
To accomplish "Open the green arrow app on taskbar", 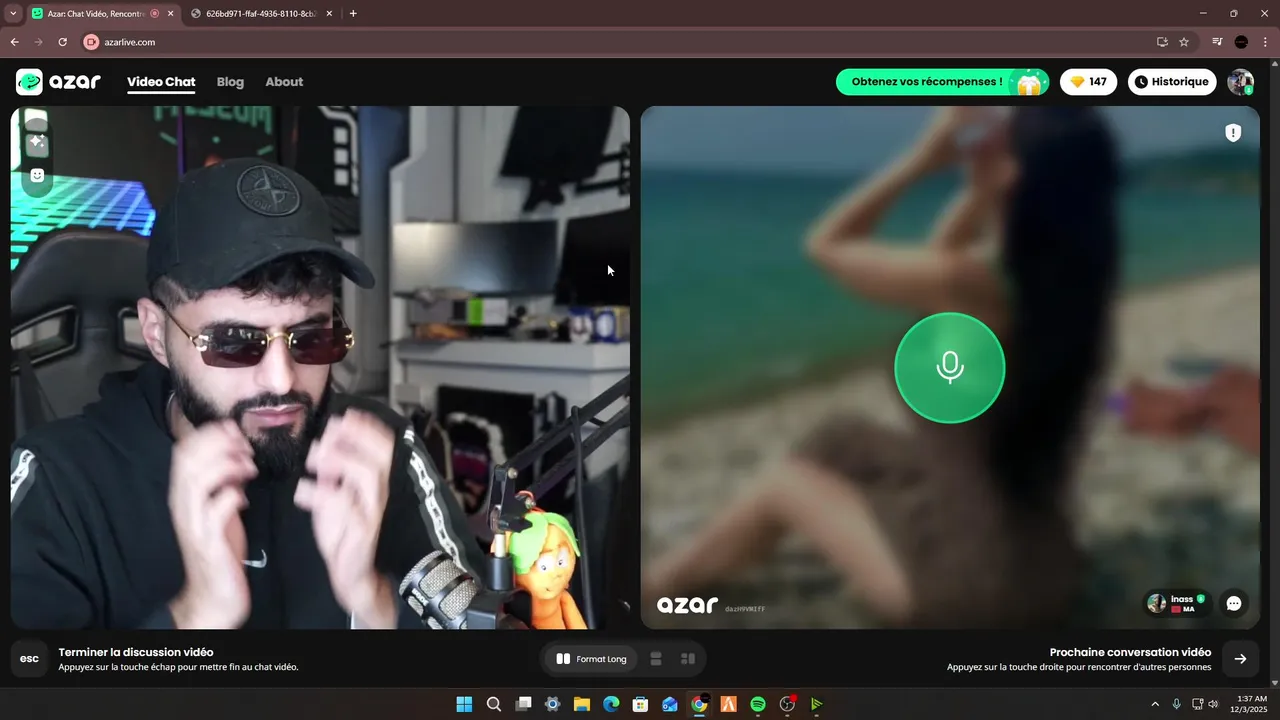I will (x=816, y=704).
